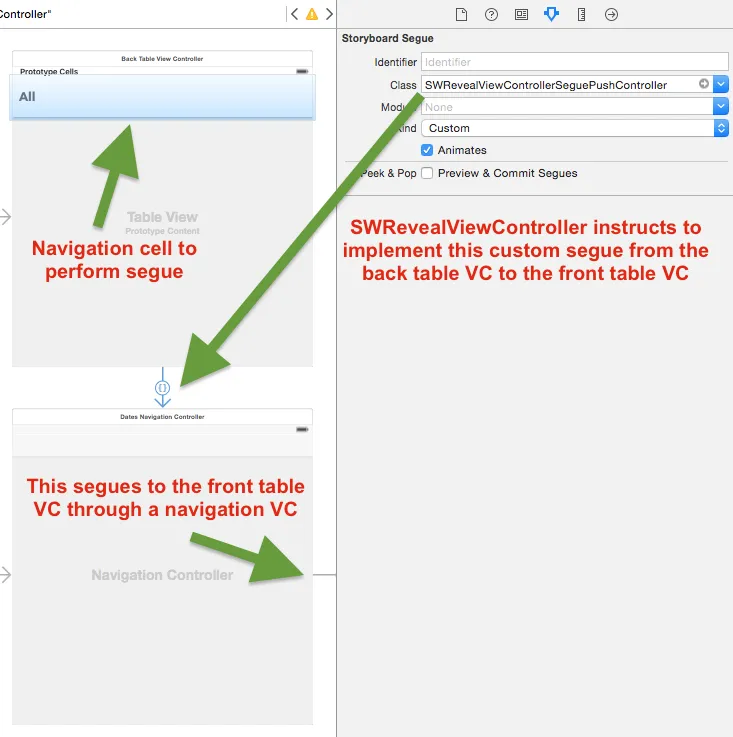Focus the Identifier text field
The height and width of the screenshot is (737, 733).
coord(575,62)
